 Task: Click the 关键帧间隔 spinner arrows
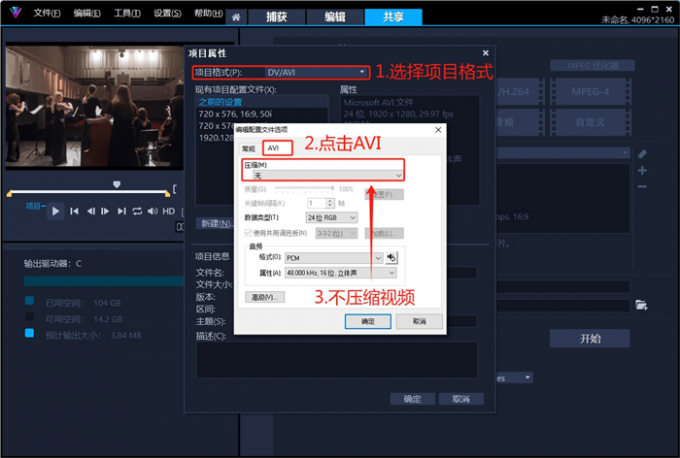point(330,203)
